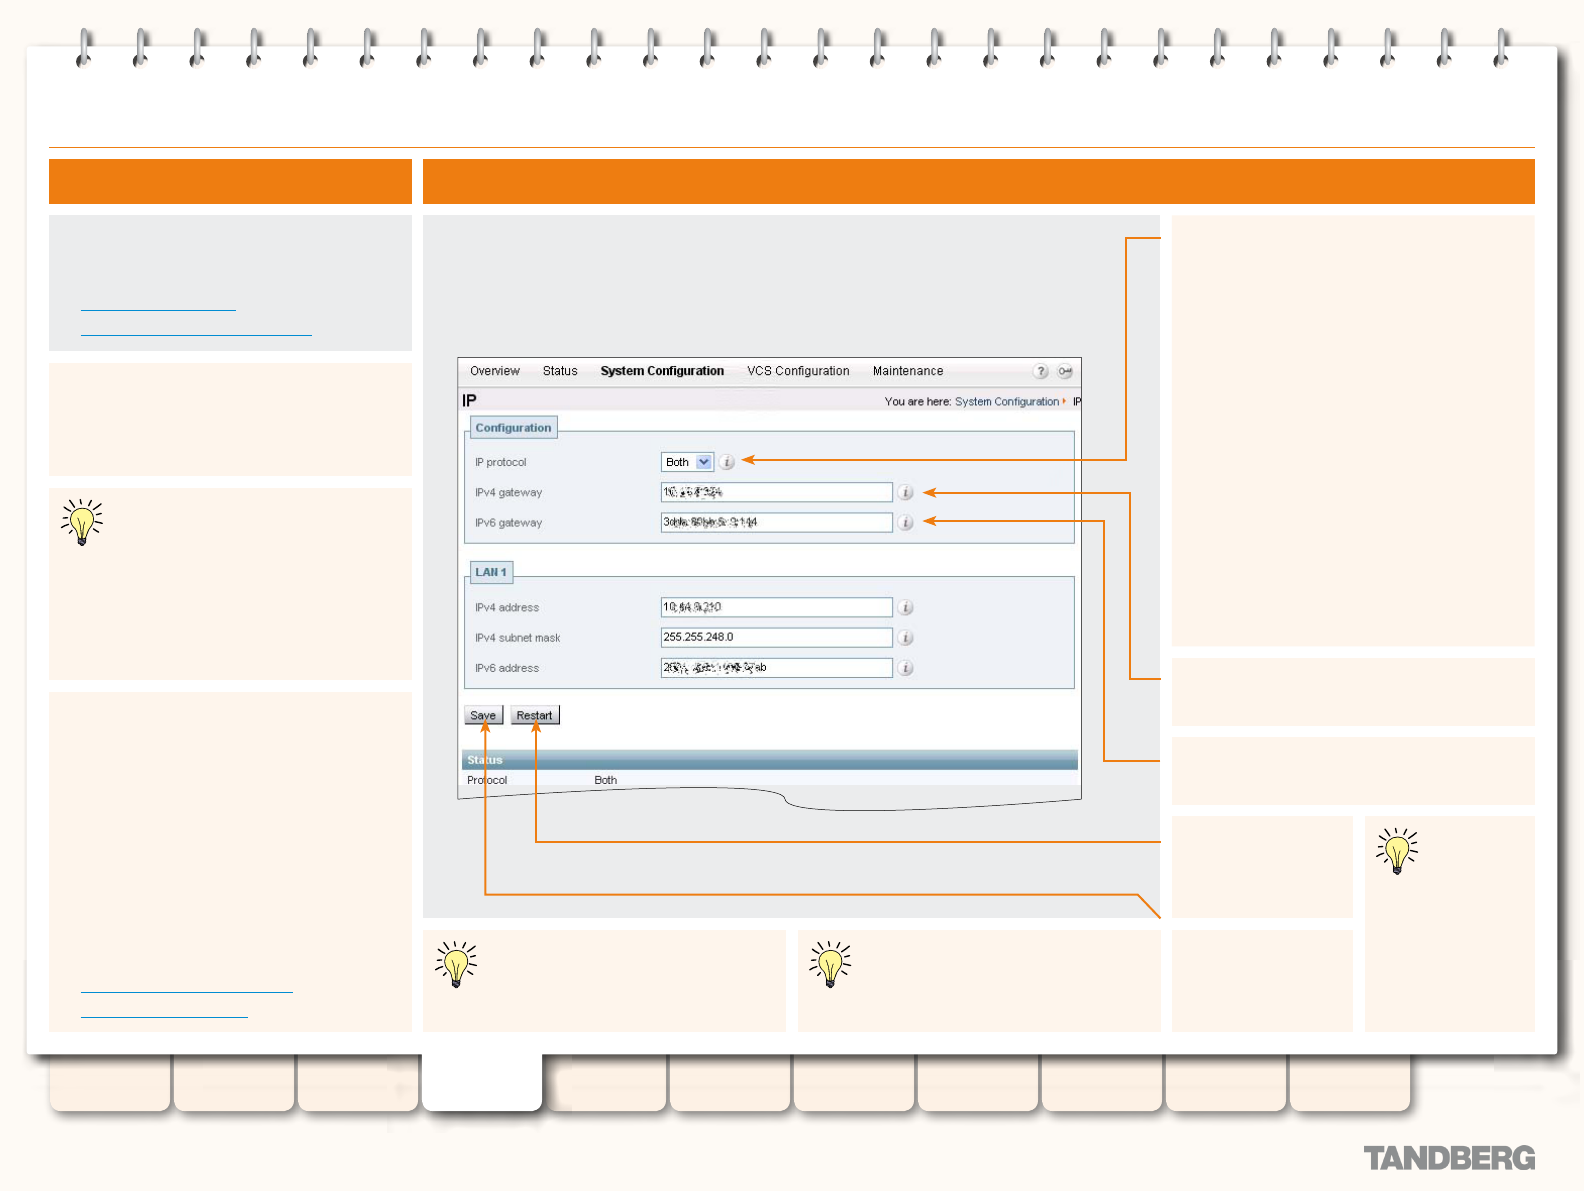Open the help question mark icon
1584x1191 pixels.
point(1041,371)
